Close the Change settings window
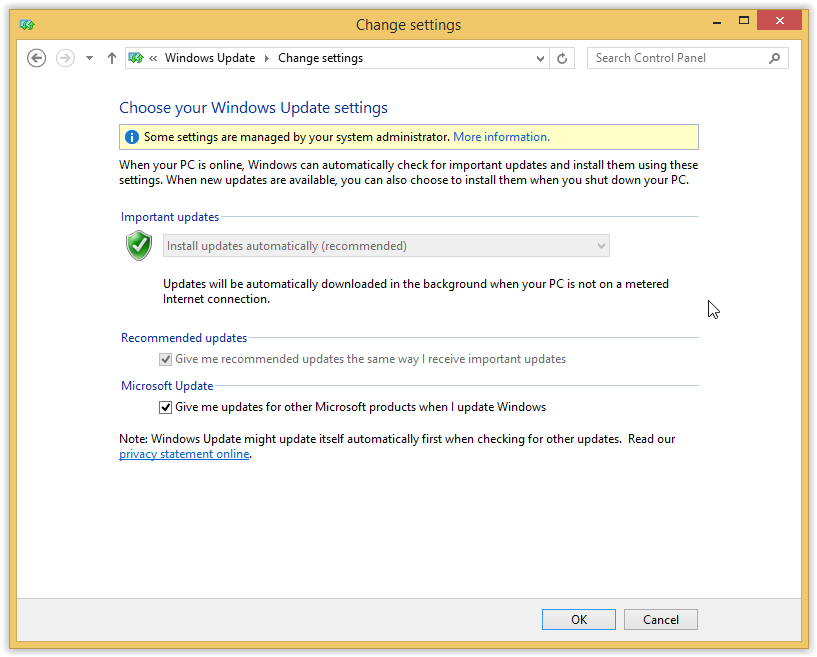 click(x=779, y=20)
